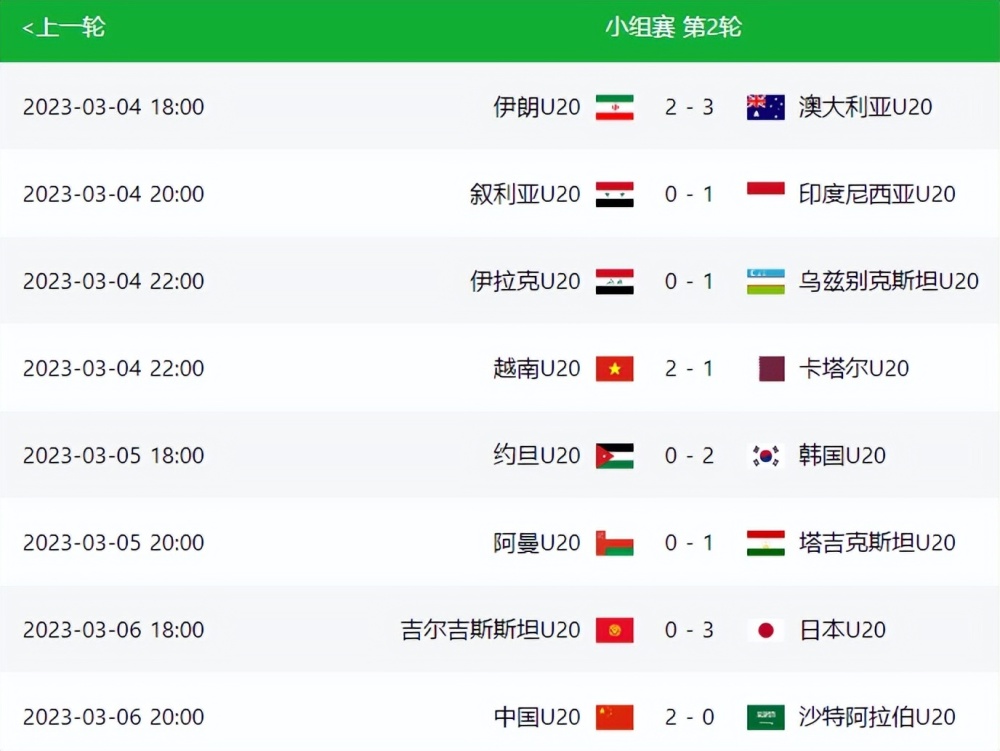Click the China U20 flag icon
The height and width of the screenshot is (751, 1000).
coord(614,717)
